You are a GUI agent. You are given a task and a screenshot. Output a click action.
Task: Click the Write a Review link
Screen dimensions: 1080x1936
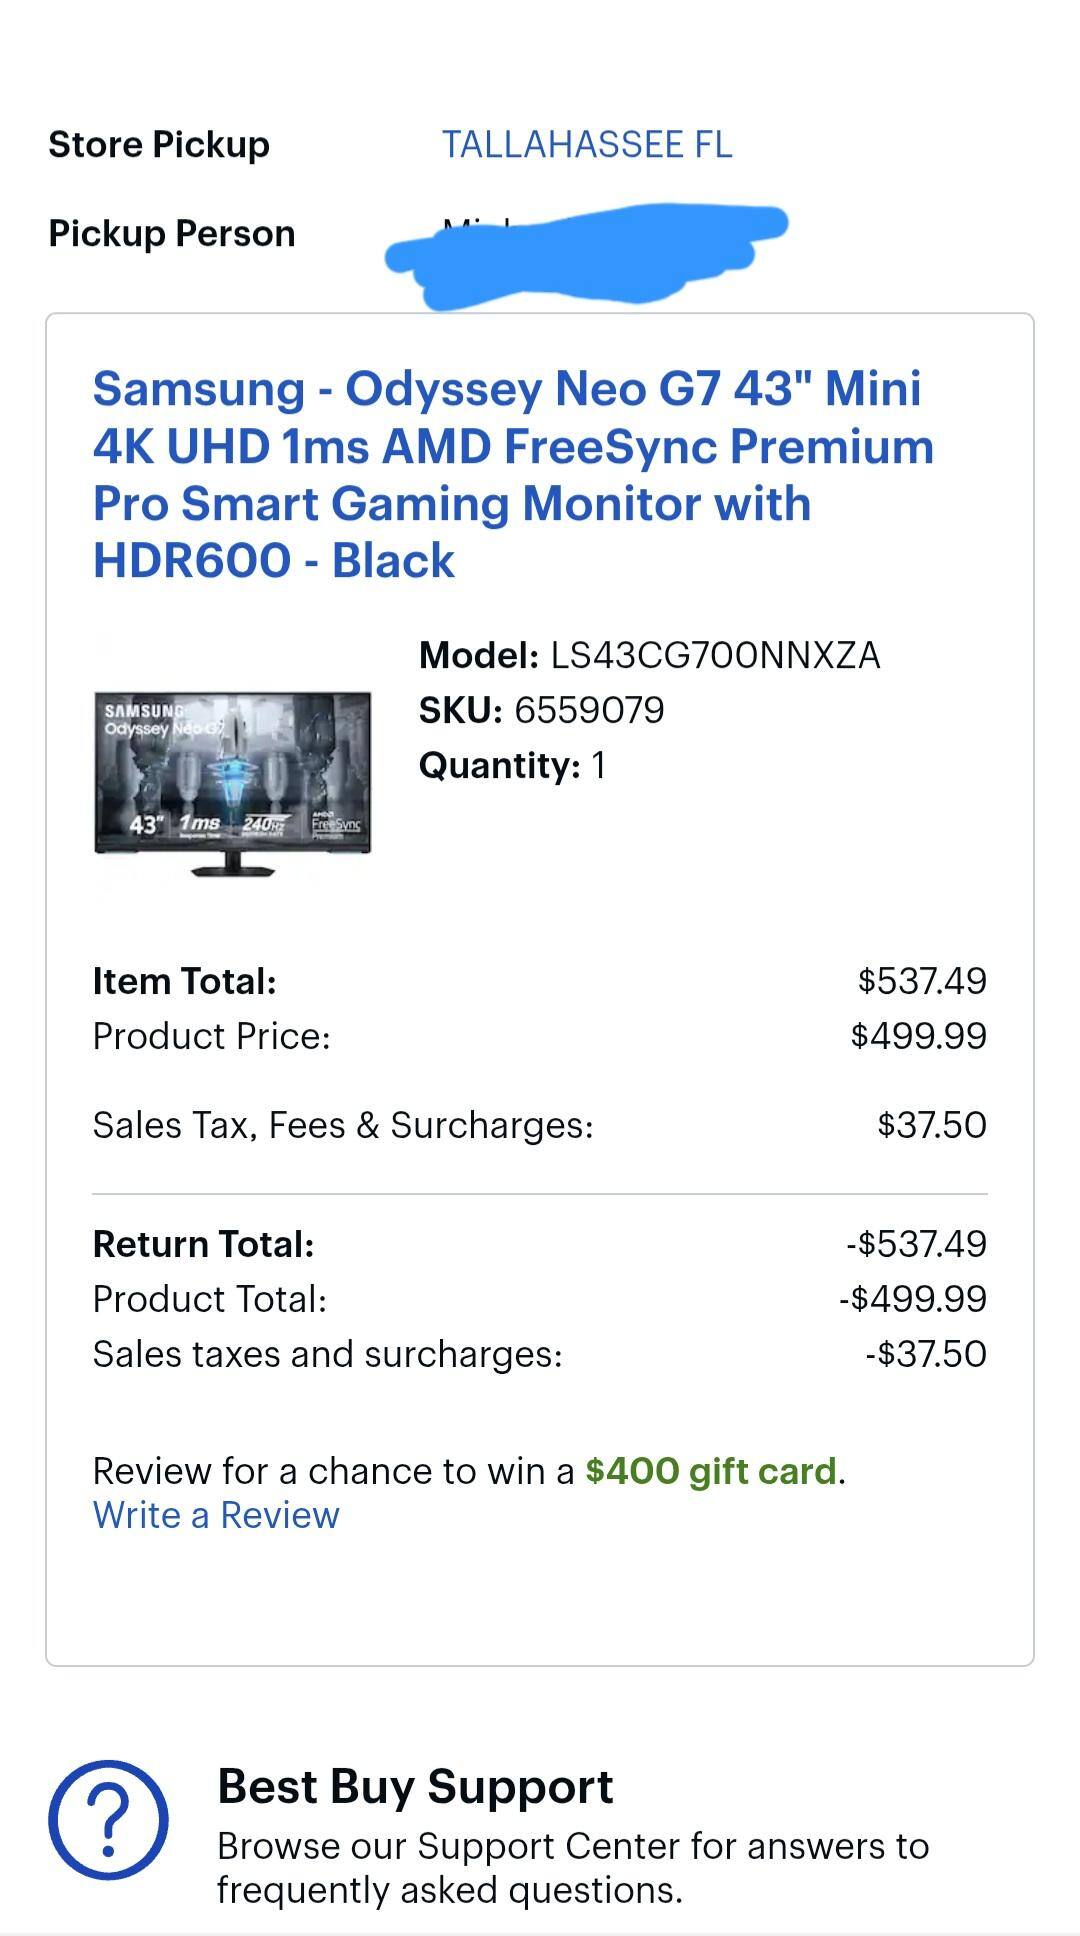point(216,1515)
